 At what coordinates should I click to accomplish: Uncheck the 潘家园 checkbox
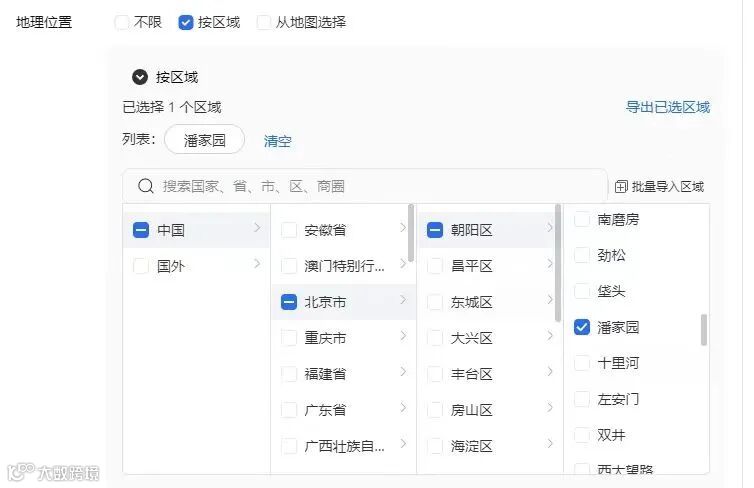pyautogui.click(x=582, y=327)
